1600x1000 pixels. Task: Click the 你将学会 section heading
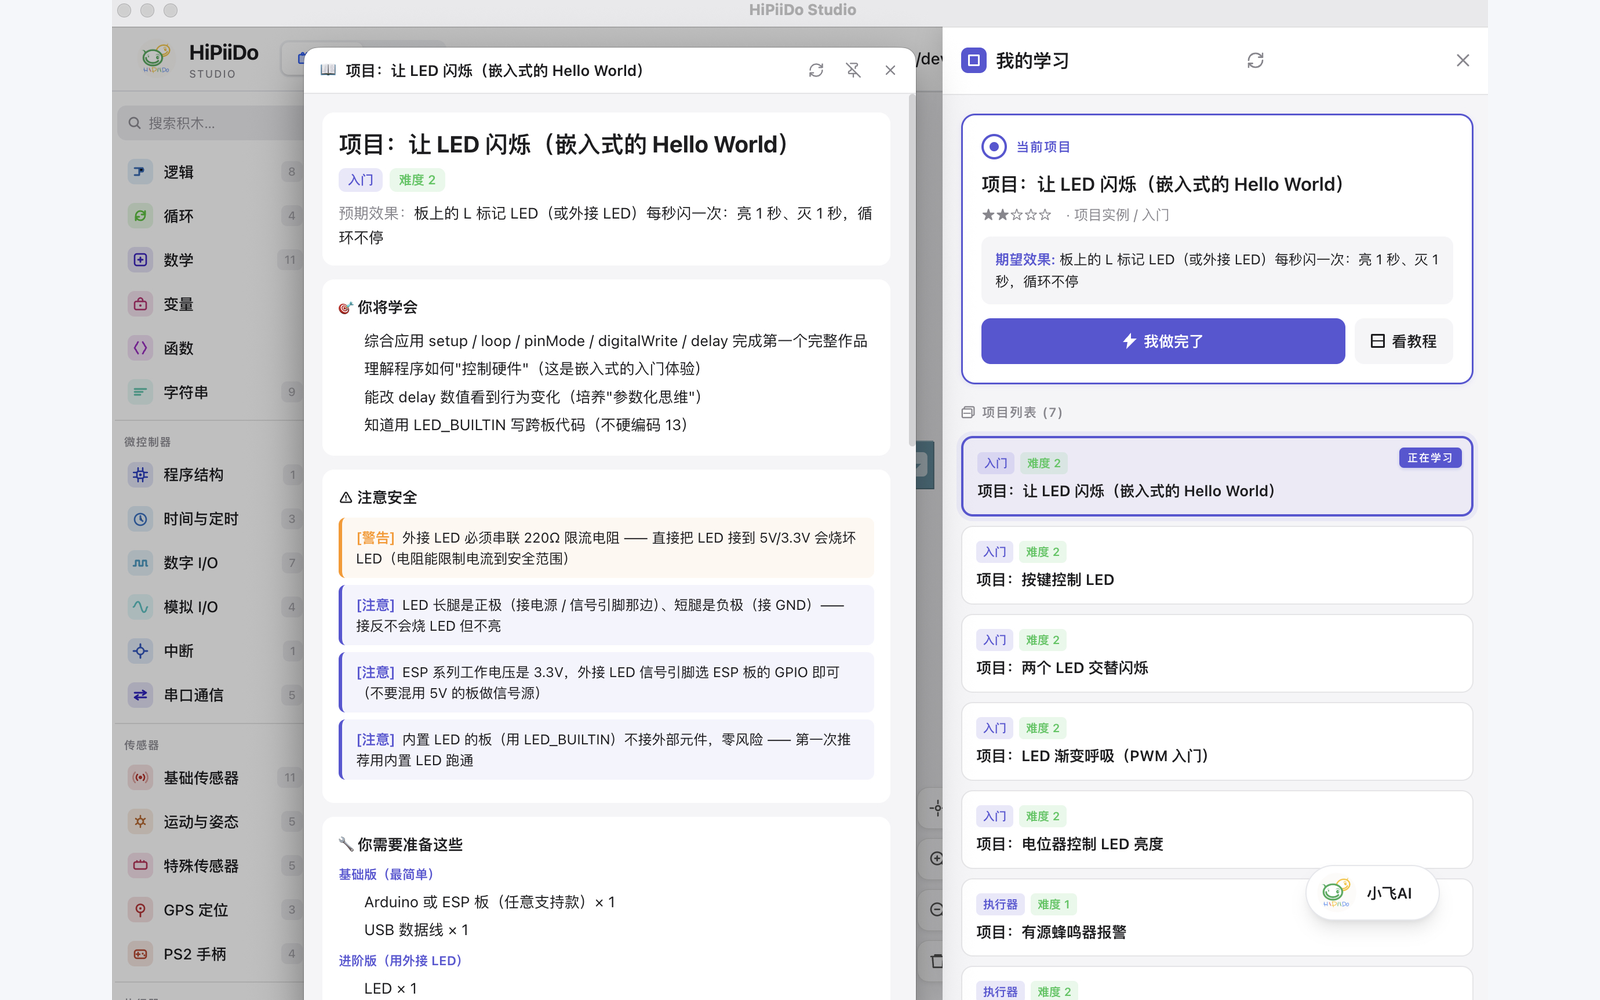click(378, 307)
